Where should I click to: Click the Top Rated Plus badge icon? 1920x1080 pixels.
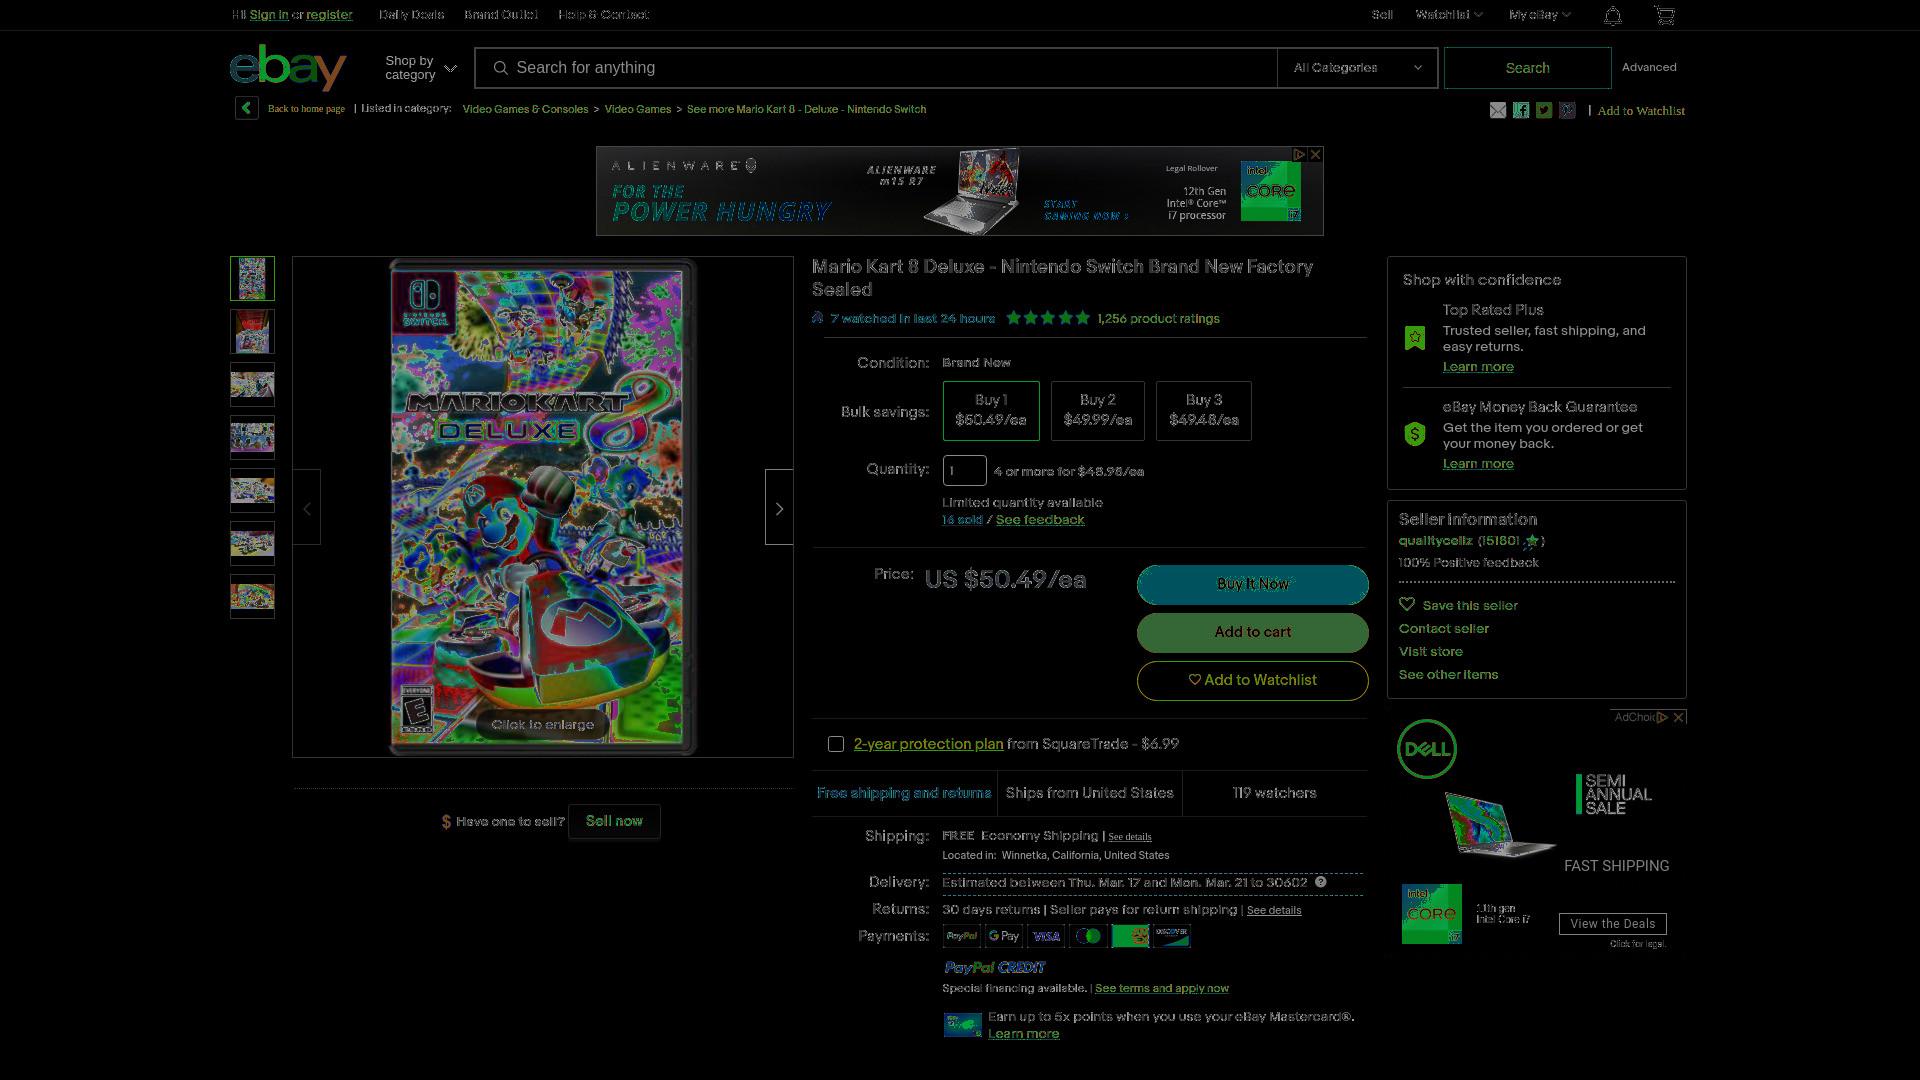1414,338
